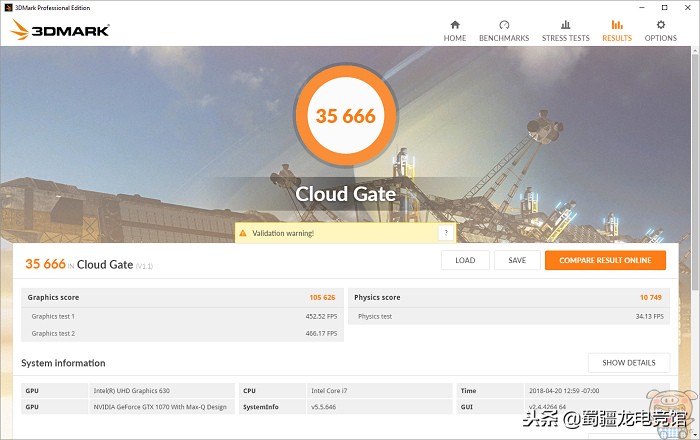The height and width of the screenshot is (440, 700).
Task: Click the Cloud Gate hero title
Action: click(x=346, y=194)
